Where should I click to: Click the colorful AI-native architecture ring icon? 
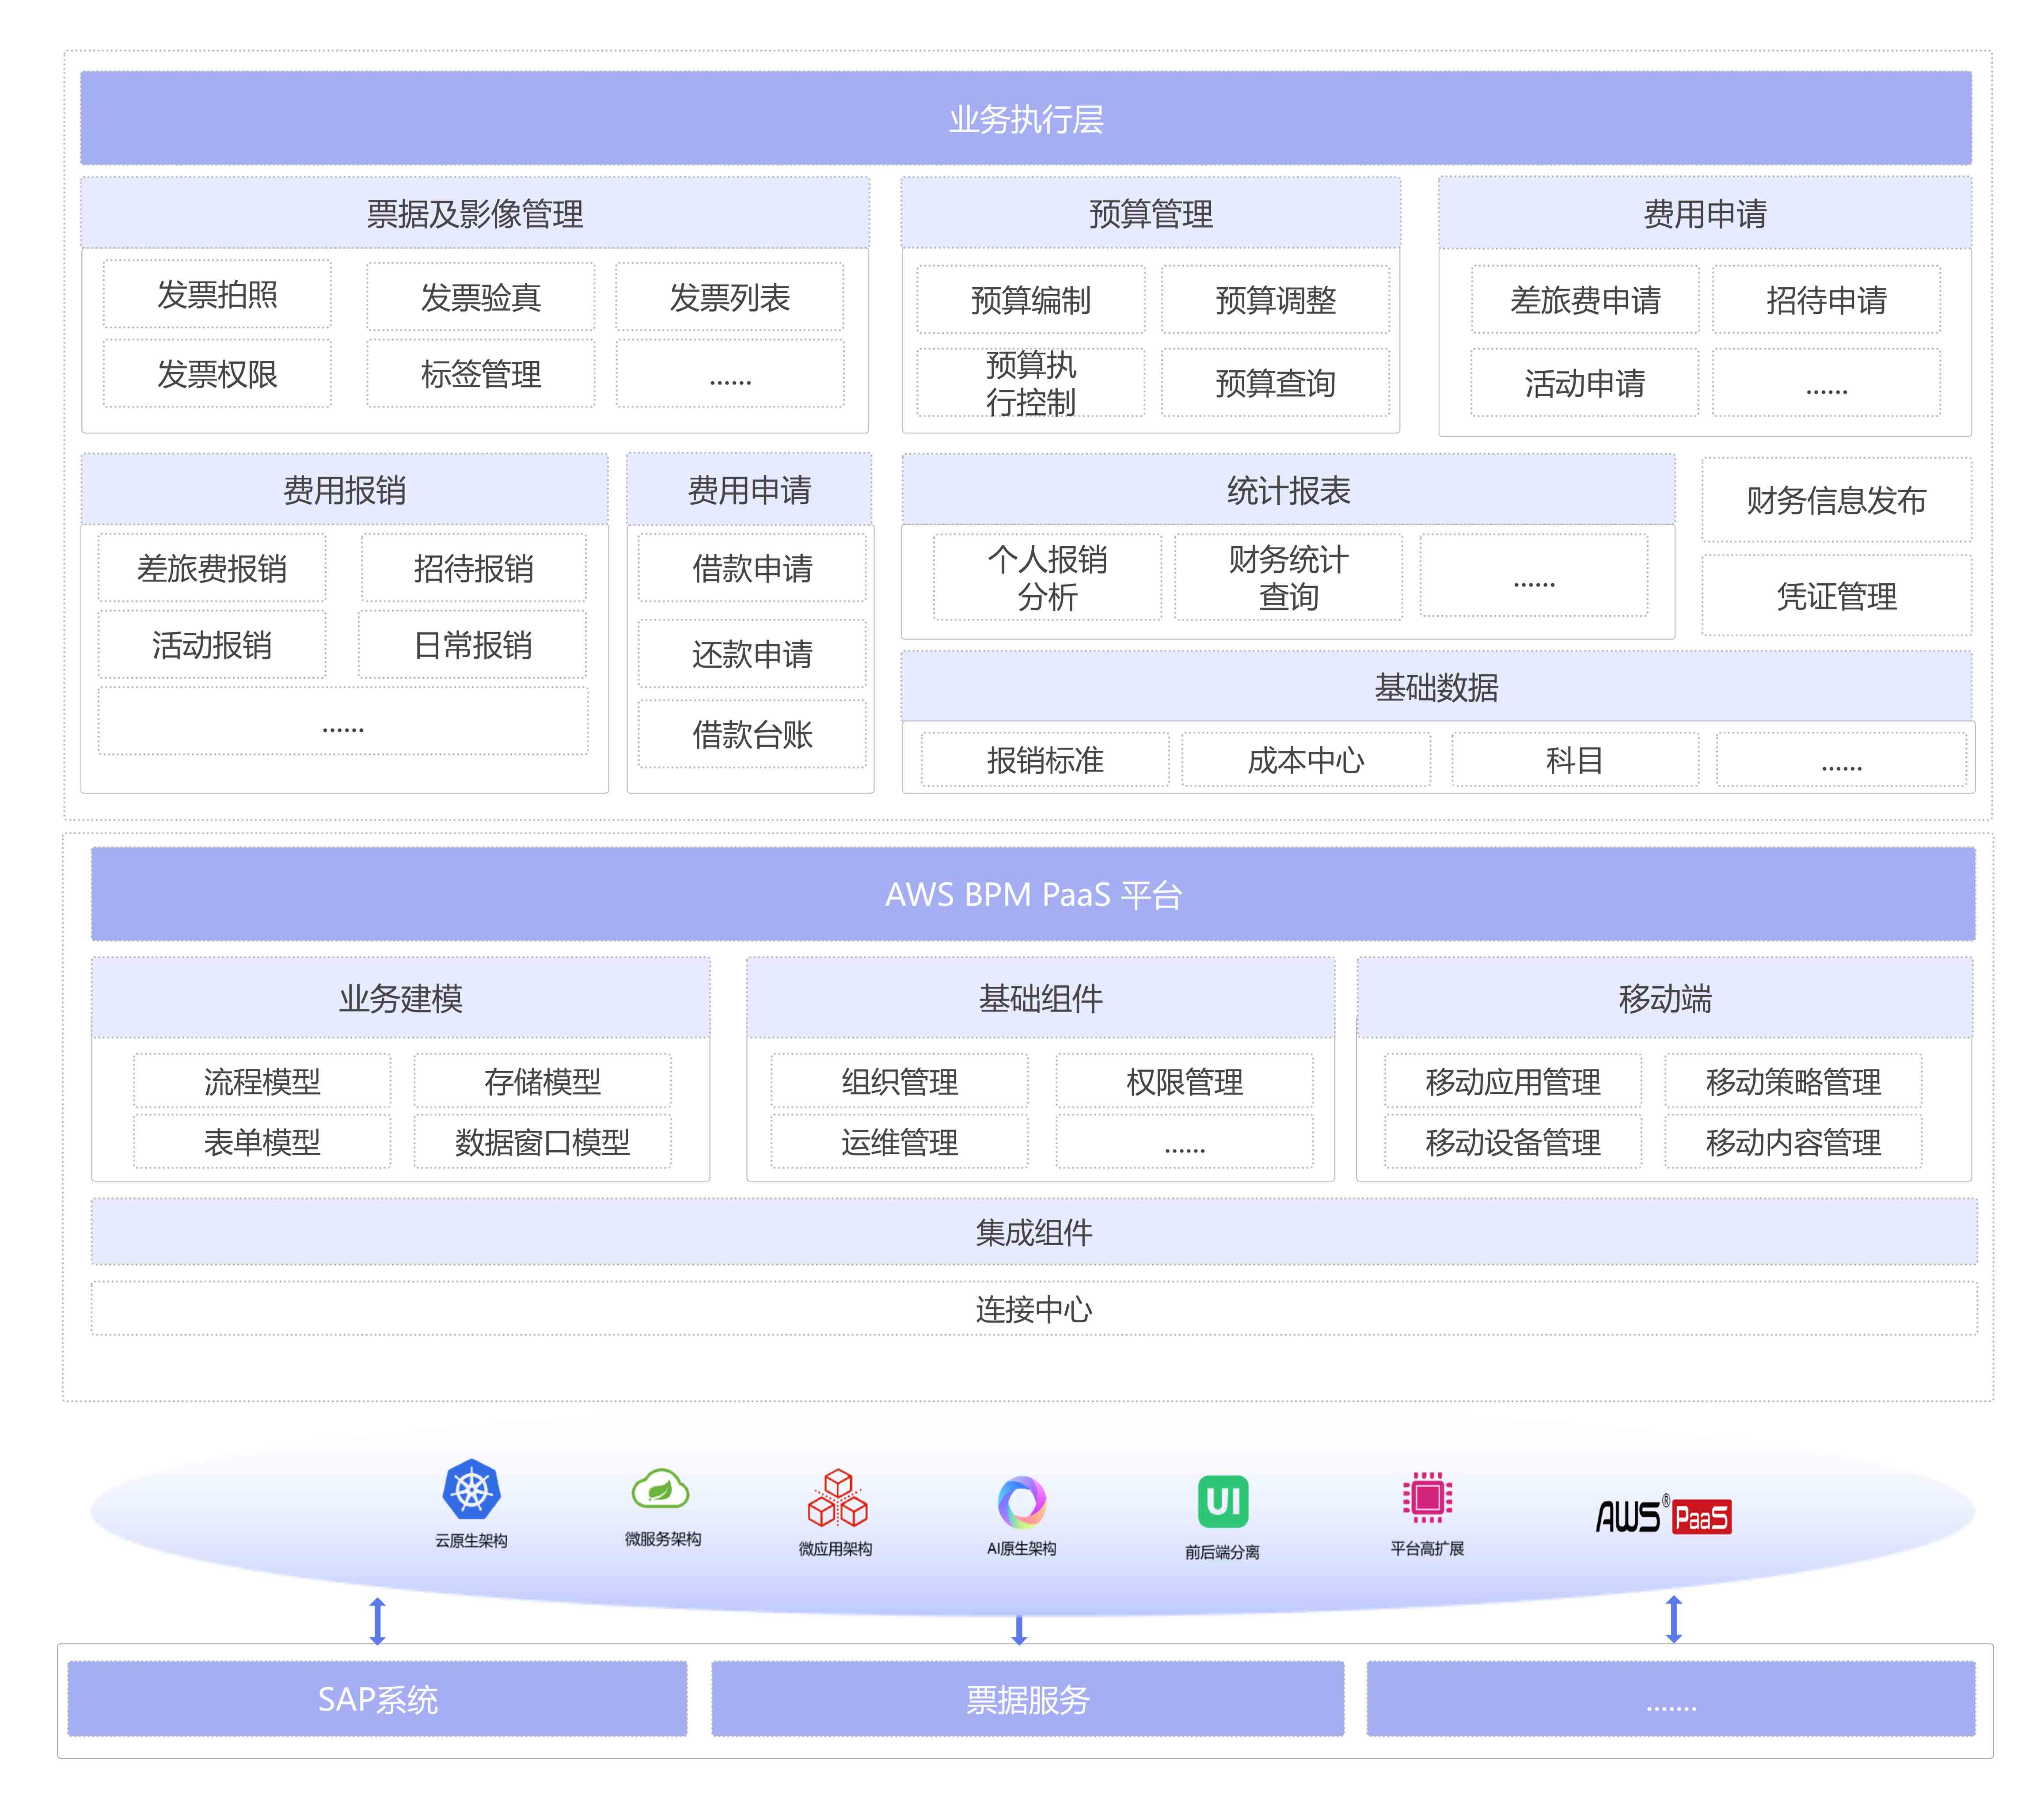coord(1021,1502)
